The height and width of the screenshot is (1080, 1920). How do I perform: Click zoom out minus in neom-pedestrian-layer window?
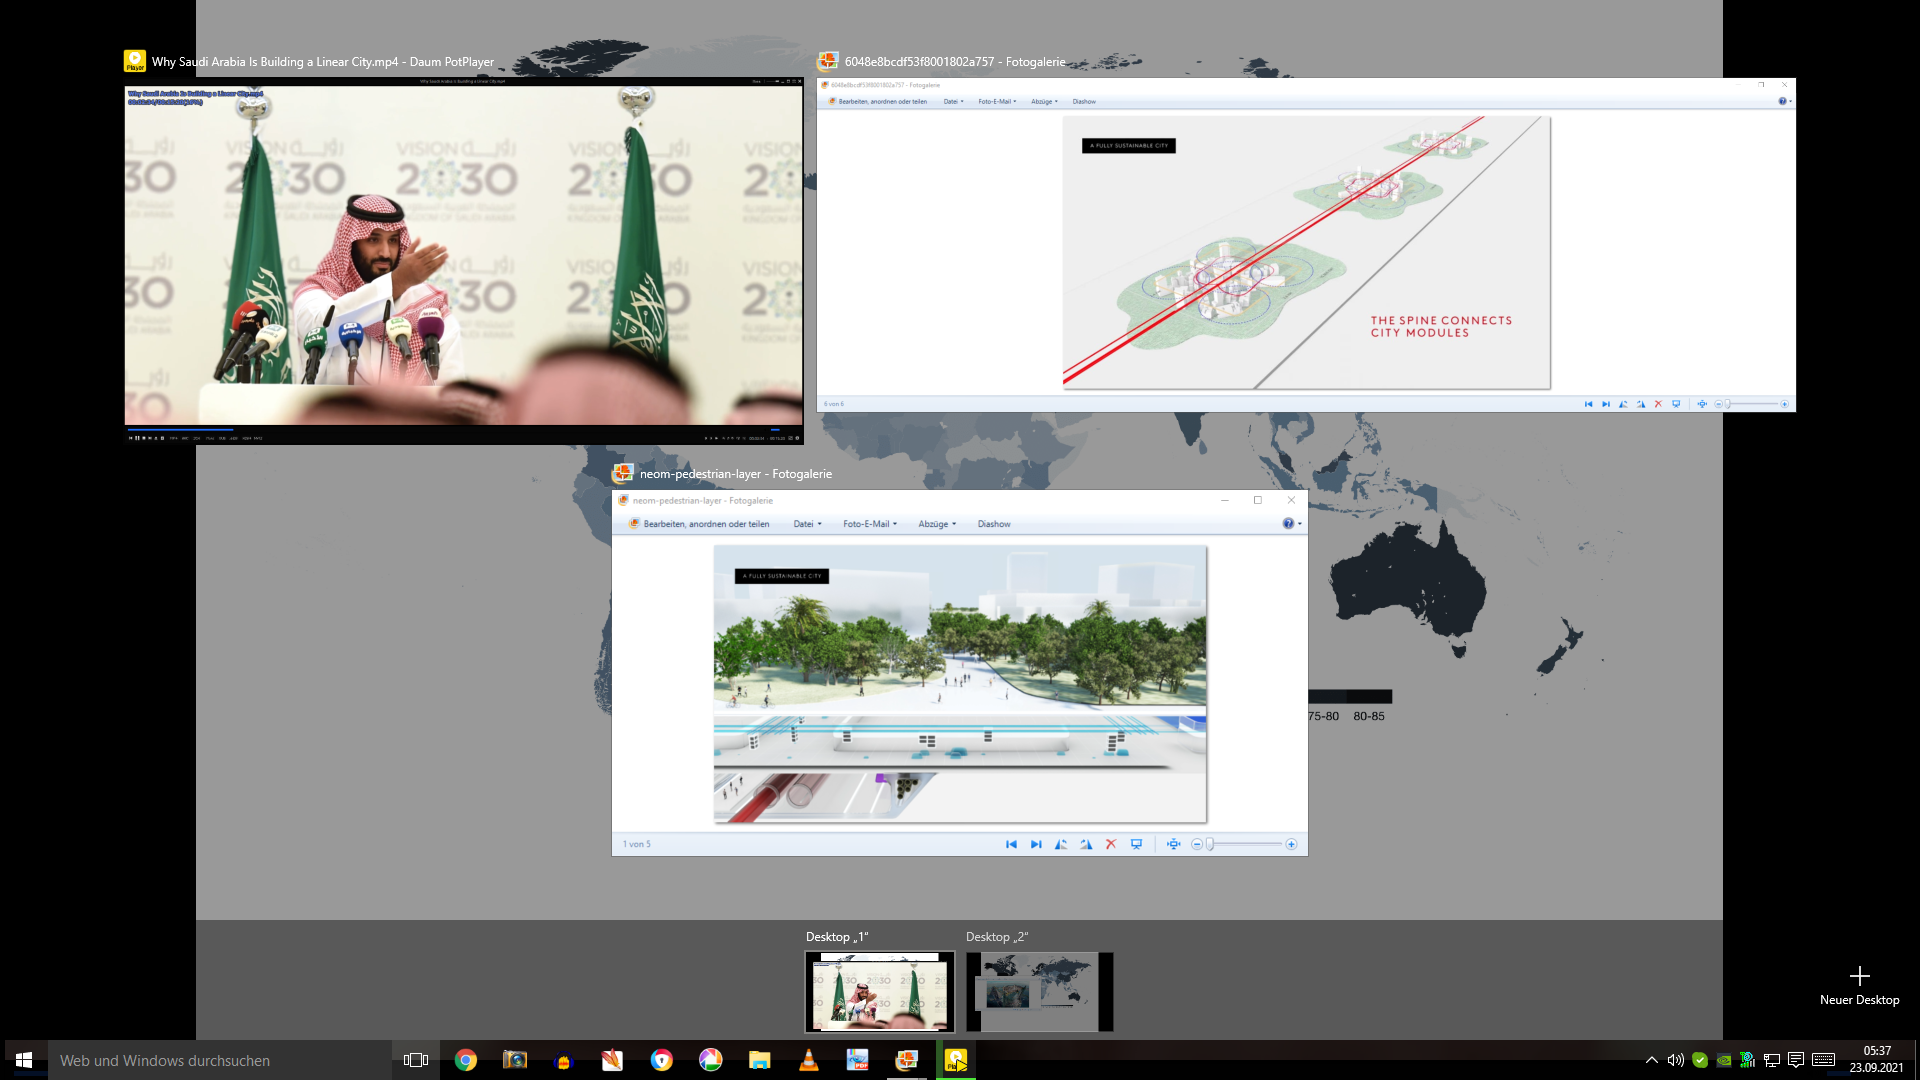1196,844
